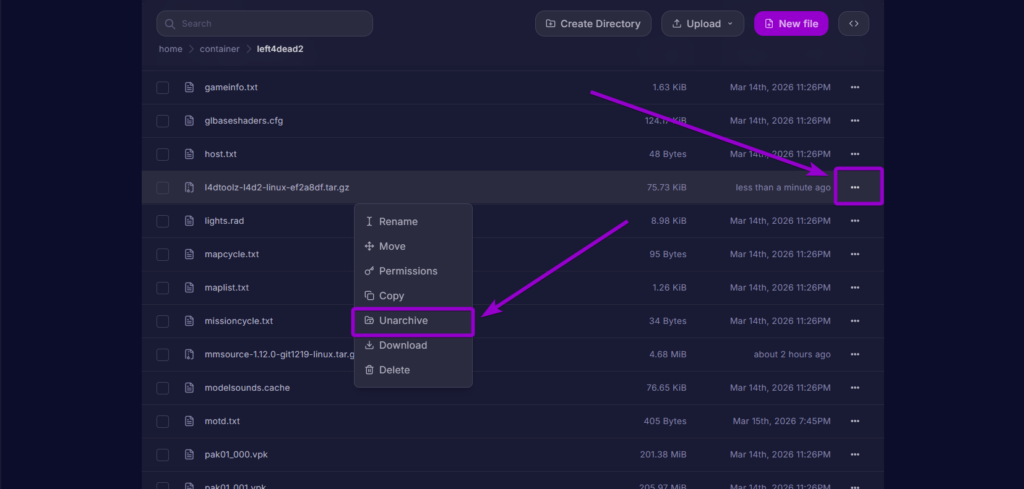
Task: Open the three-dot menu for missioncycle.txt
Action: click(x=855, y=321)
